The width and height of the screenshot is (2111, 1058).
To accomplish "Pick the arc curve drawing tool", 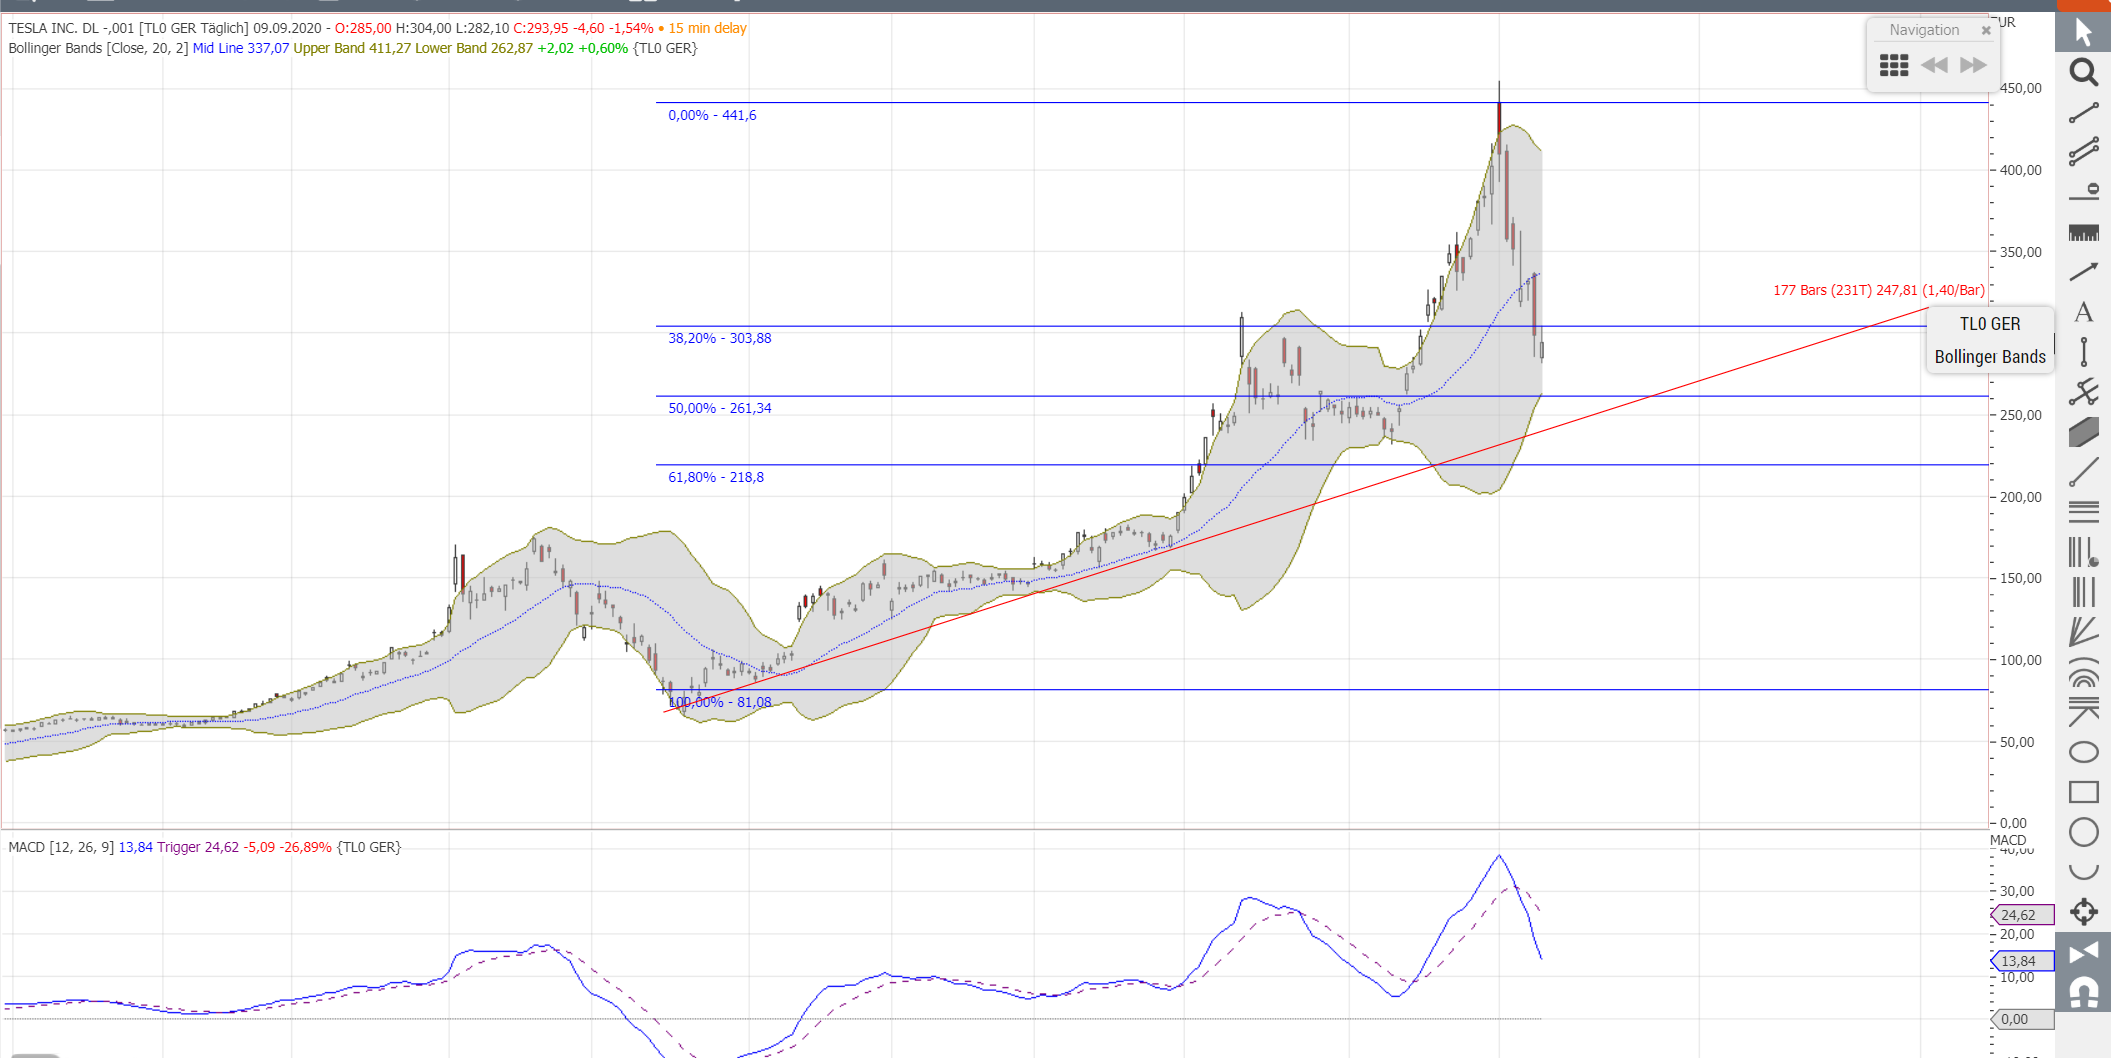I will (x=2083, y=872).
